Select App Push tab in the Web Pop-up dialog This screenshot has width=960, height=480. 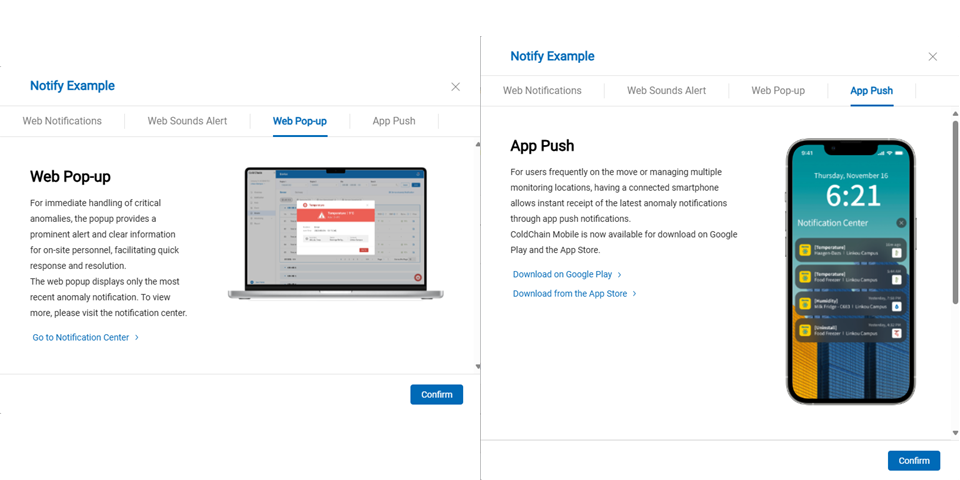click(394, 121)
